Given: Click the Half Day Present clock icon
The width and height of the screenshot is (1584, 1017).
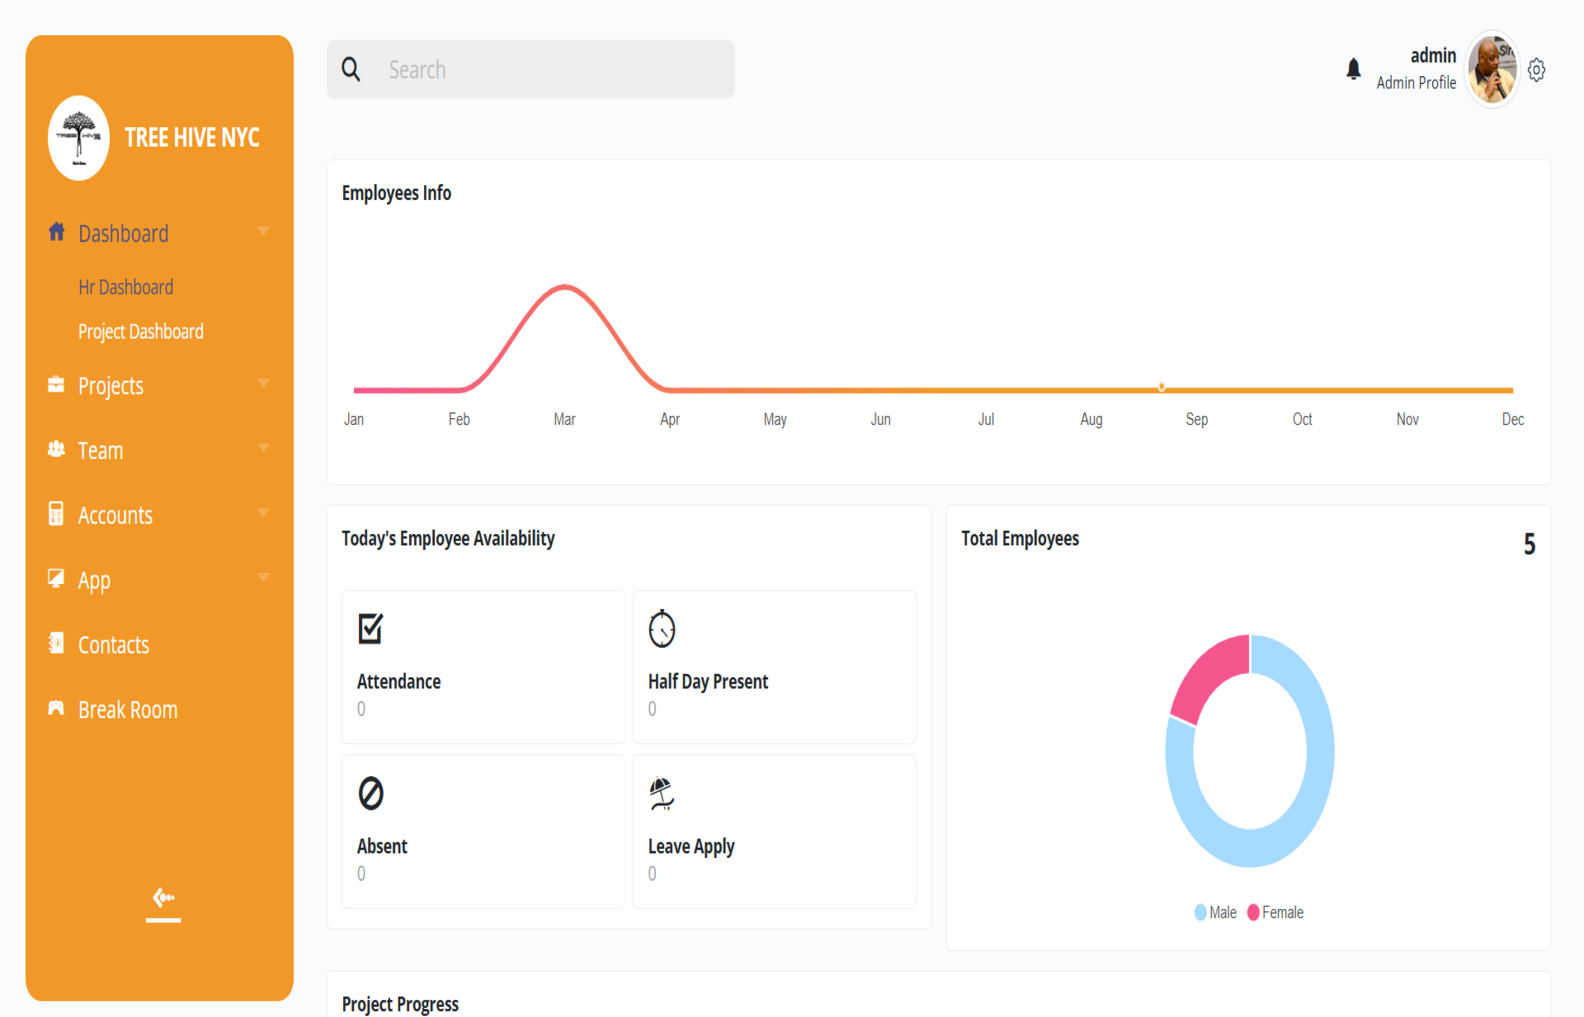Looking at the screenshot, I should 662,629.
